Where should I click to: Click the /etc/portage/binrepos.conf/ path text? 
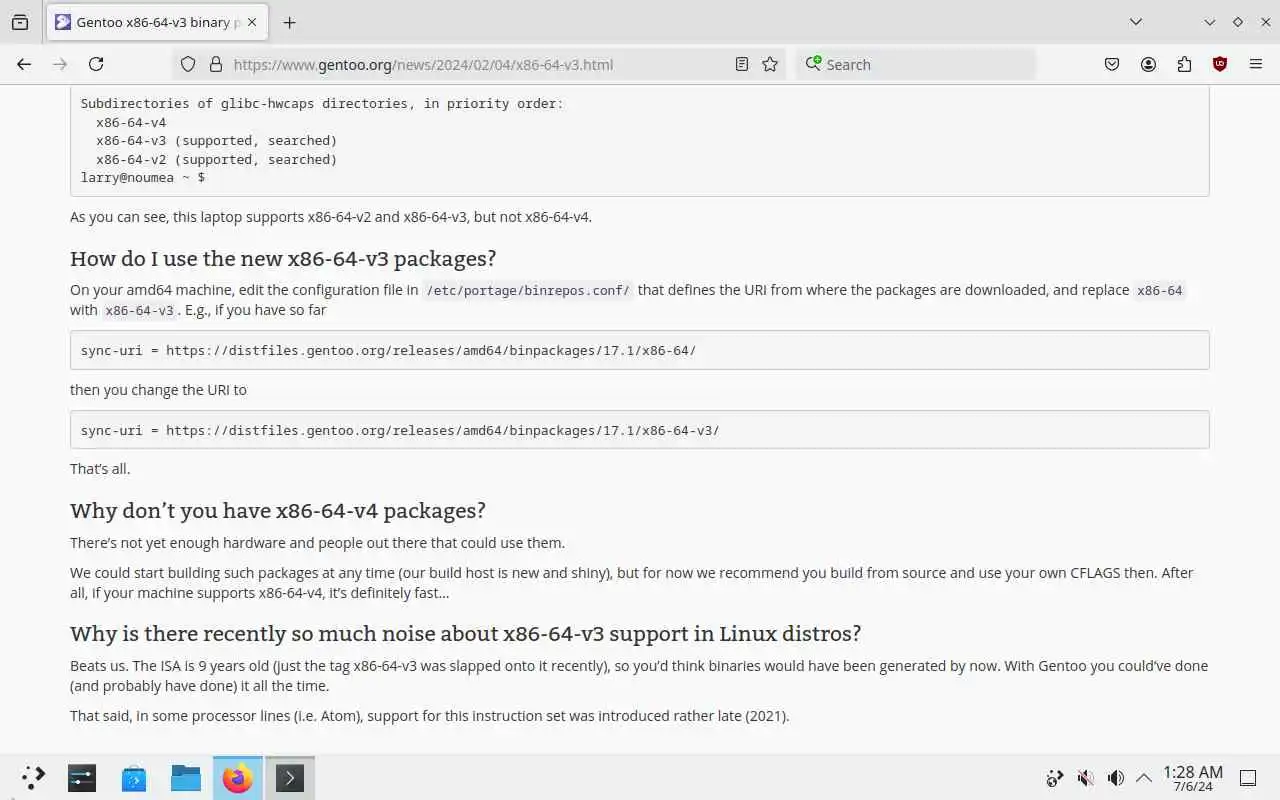(528, 291)
